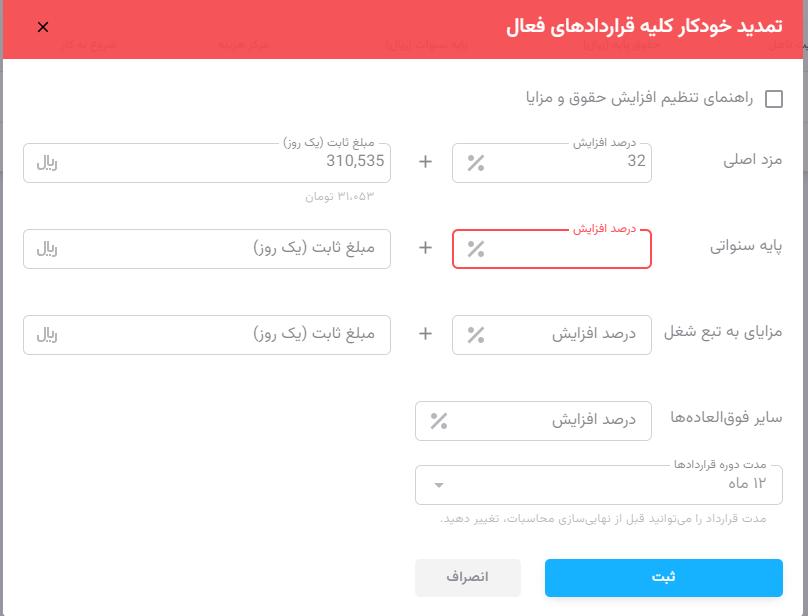The image size is (808, 616).
Task: Click the percent icon in سایر فوق‌العاده‌ها field
Action: [439, 421]
